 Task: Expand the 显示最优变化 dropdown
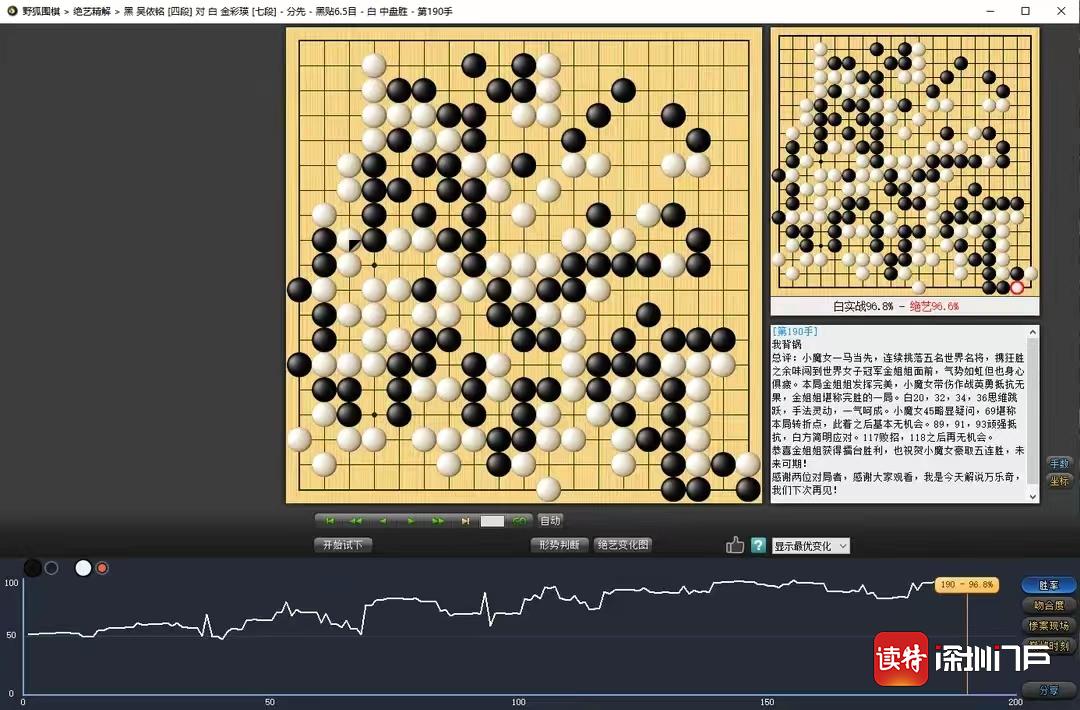tap(811, 546)
